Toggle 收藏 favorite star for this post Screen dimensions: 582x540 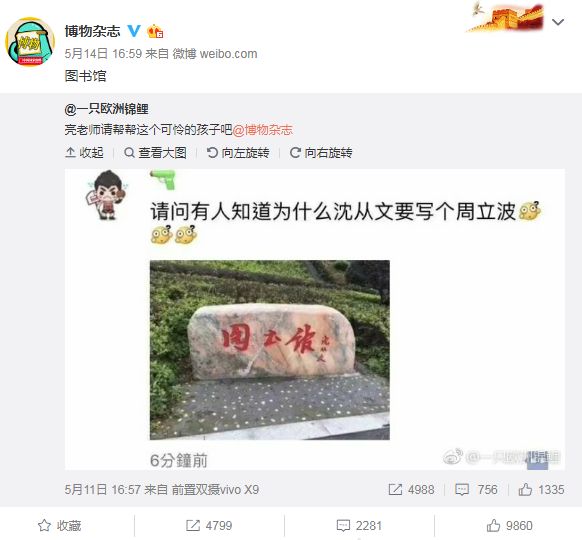pyautogui.click(x=60, y=526)
